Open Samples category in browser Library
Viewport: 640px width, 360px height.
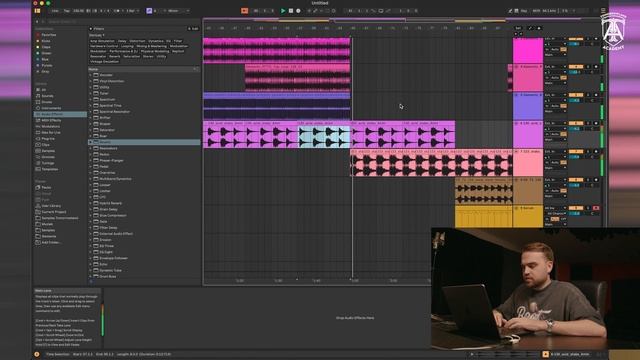[x=48, y=151]
